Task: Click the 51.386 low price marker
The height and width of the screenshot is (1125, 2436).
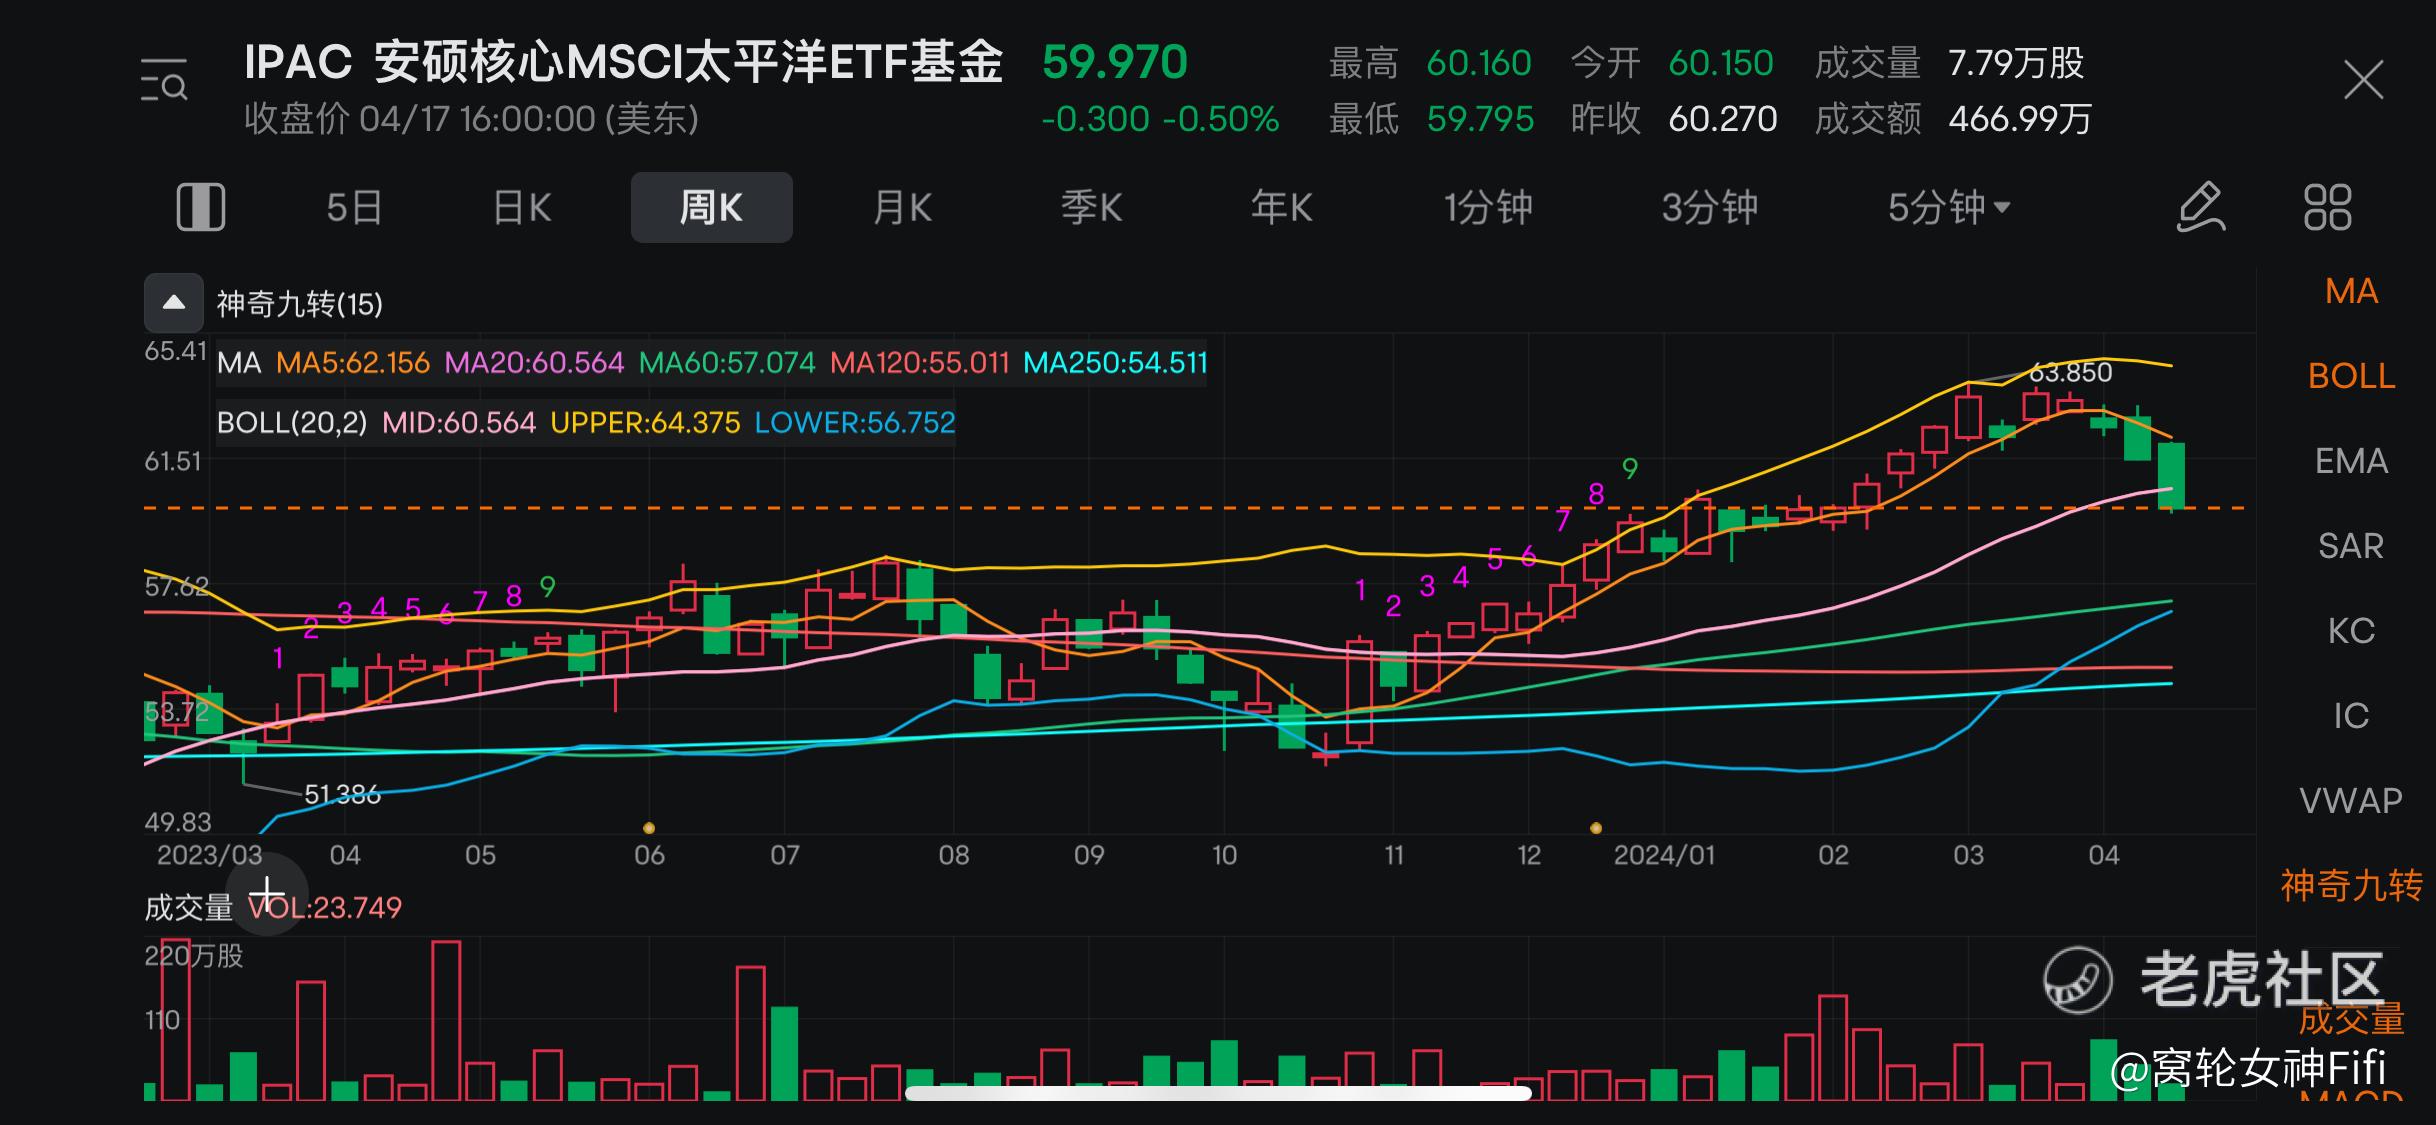Action: pos(342,794)
